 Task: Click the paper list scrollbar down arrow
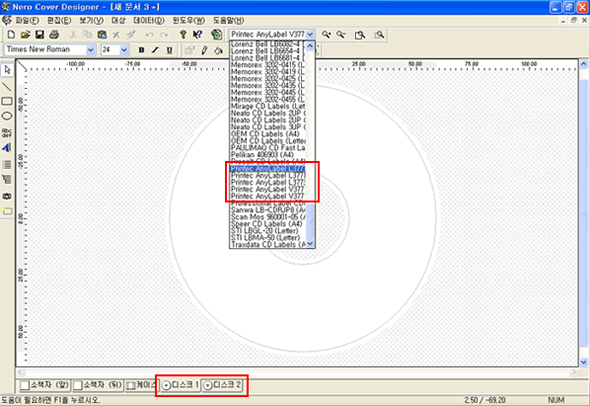coord(310,243)
